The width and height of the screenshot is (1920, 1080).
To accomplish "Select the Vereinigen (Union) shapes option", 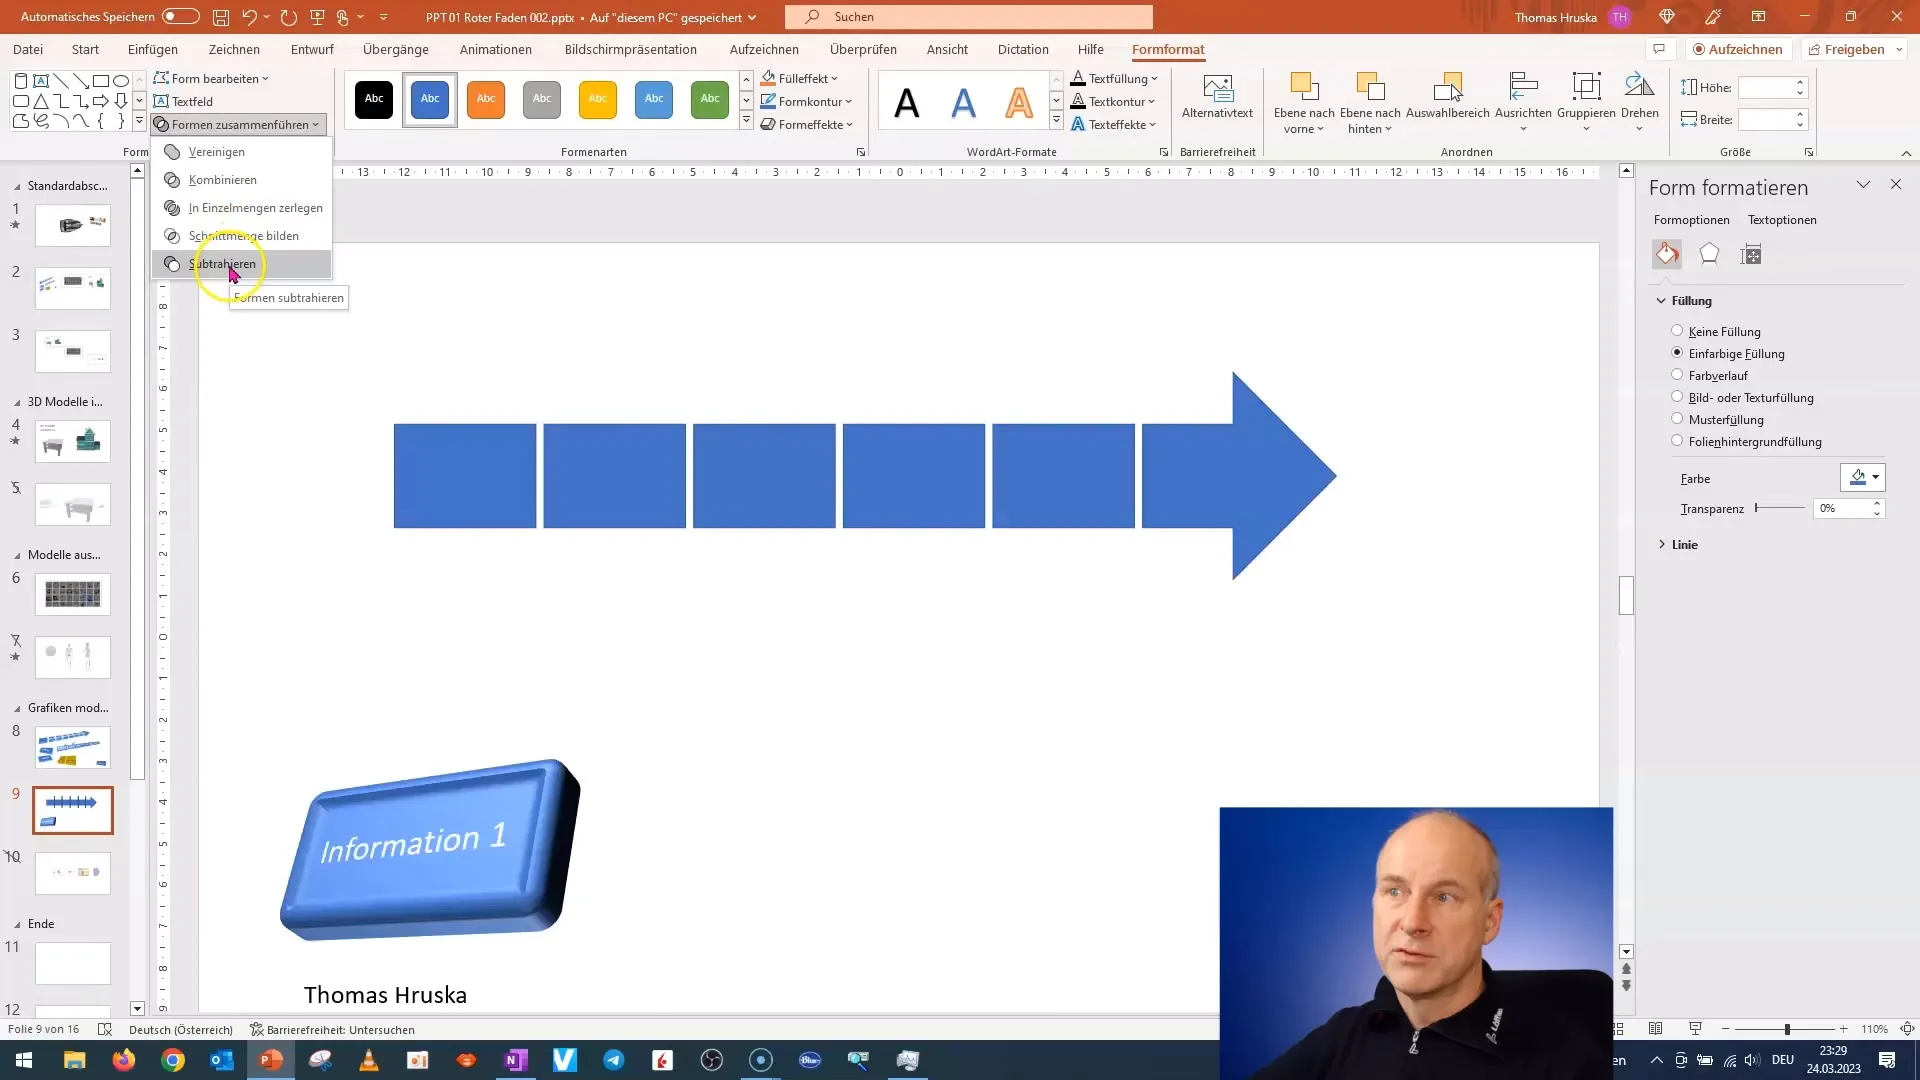I will [216, 152].
